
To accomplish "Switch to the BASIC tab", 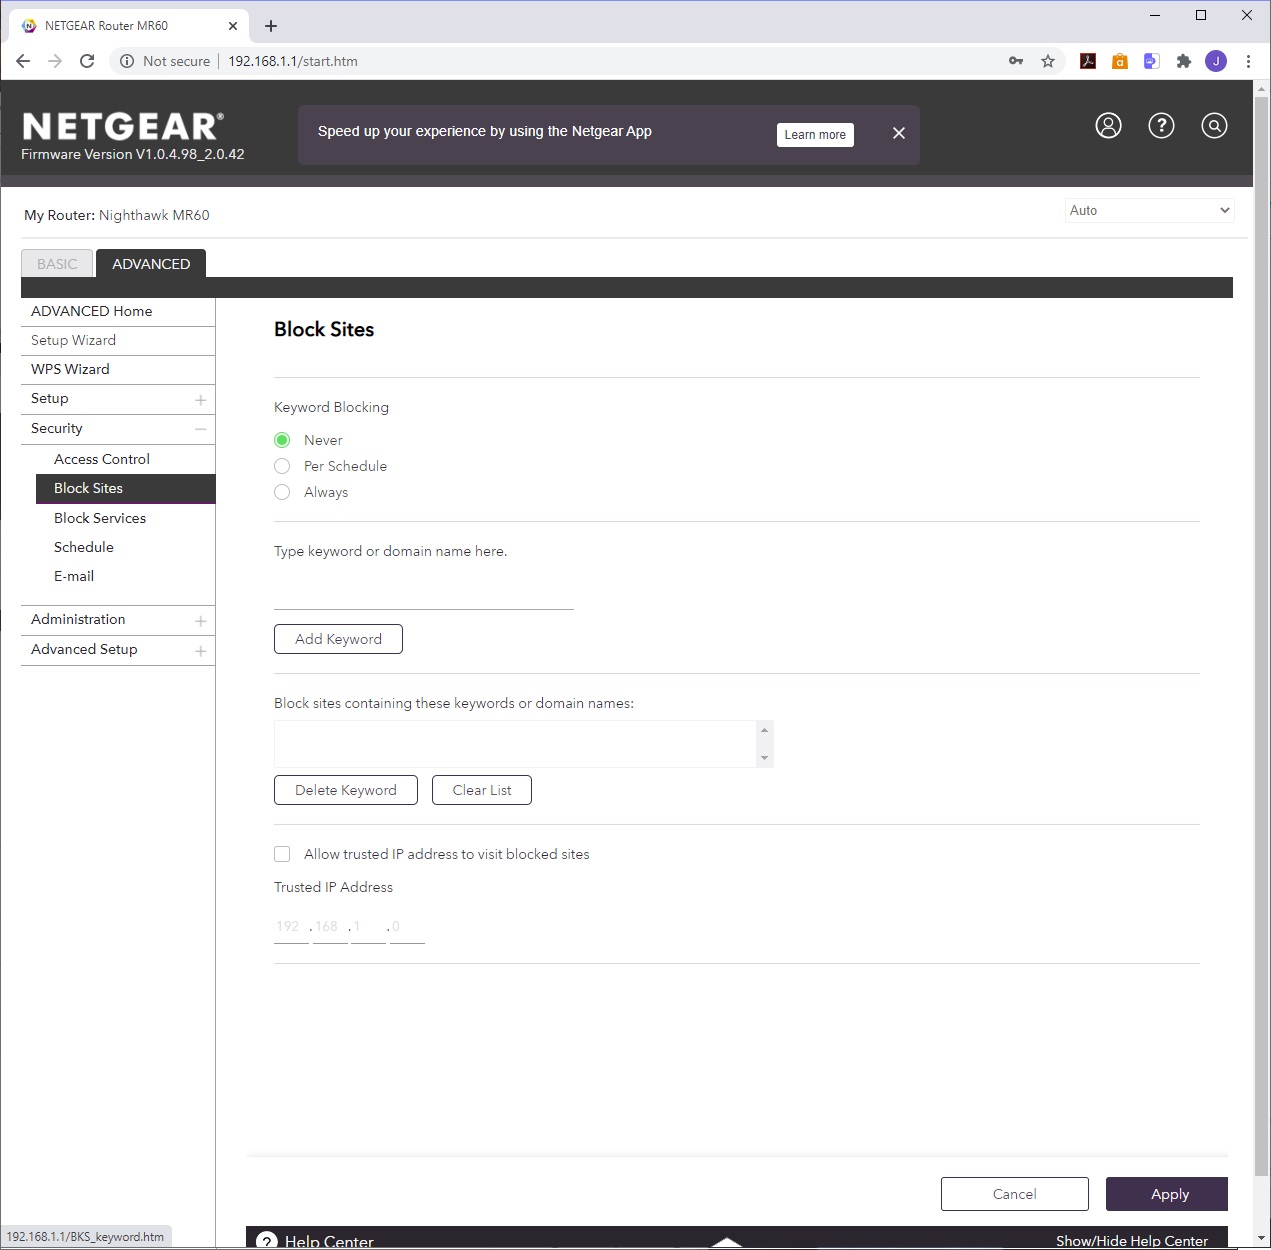I will click(x=57, y=264).
